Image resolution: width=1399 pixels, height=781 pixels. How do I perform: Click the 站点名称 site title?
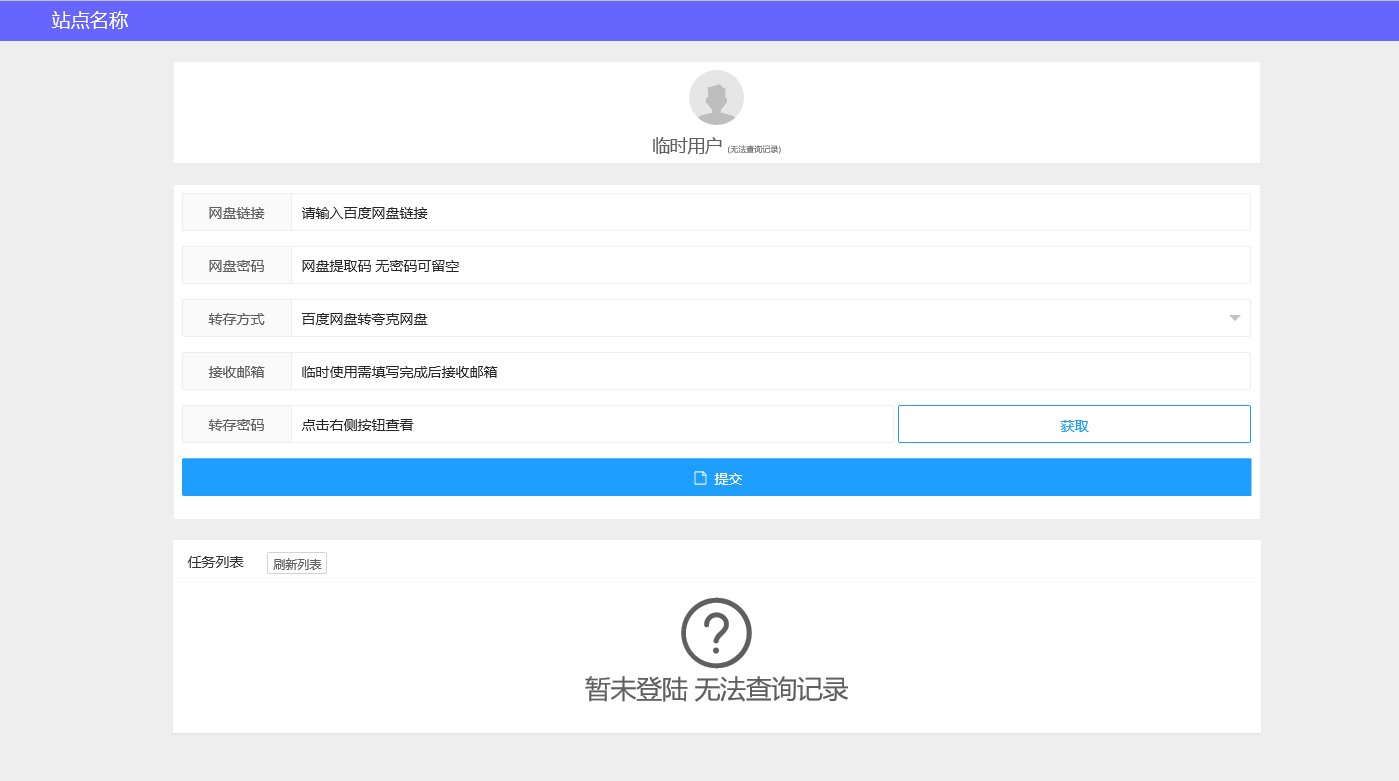tap(90, 20)
